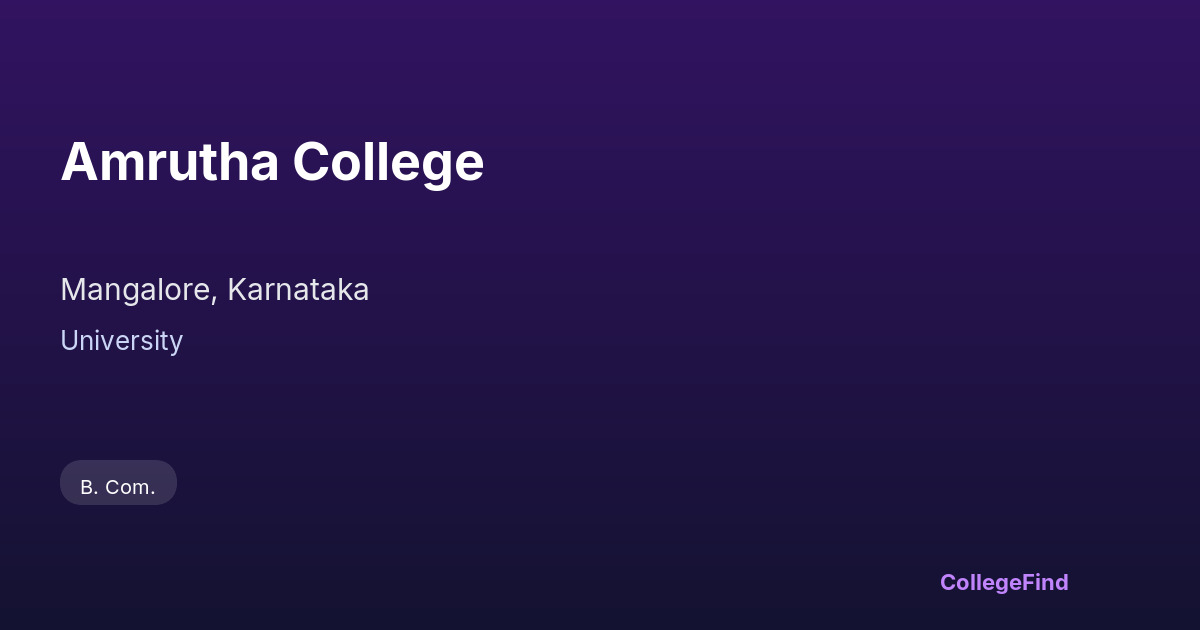Click the comma after Mangalore
This screenshot has width=1200, height=630.
(215, 298)
